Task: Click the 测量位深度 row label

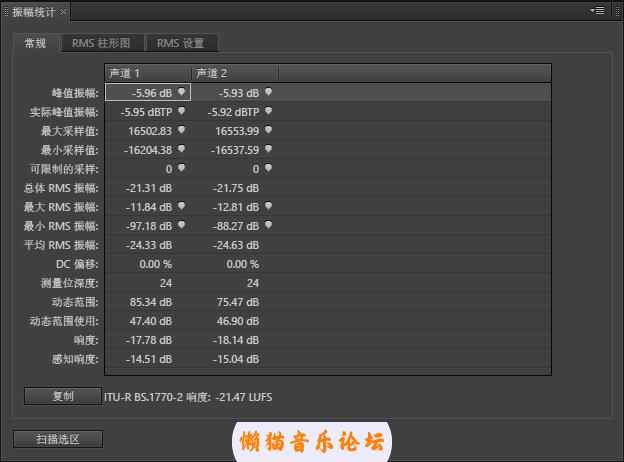Action: (70, 283)
